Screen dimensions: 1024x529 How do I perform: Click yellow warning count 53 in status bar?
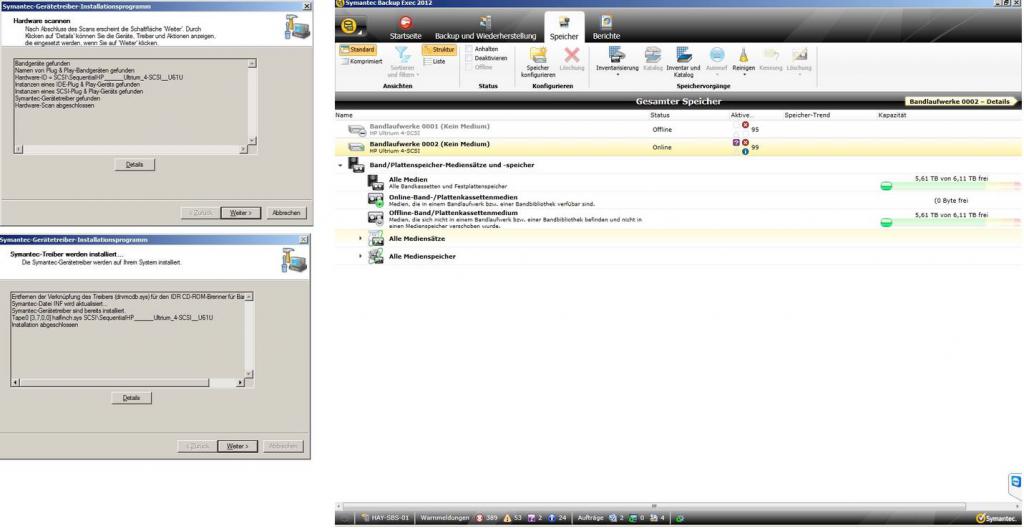point(513,518)
